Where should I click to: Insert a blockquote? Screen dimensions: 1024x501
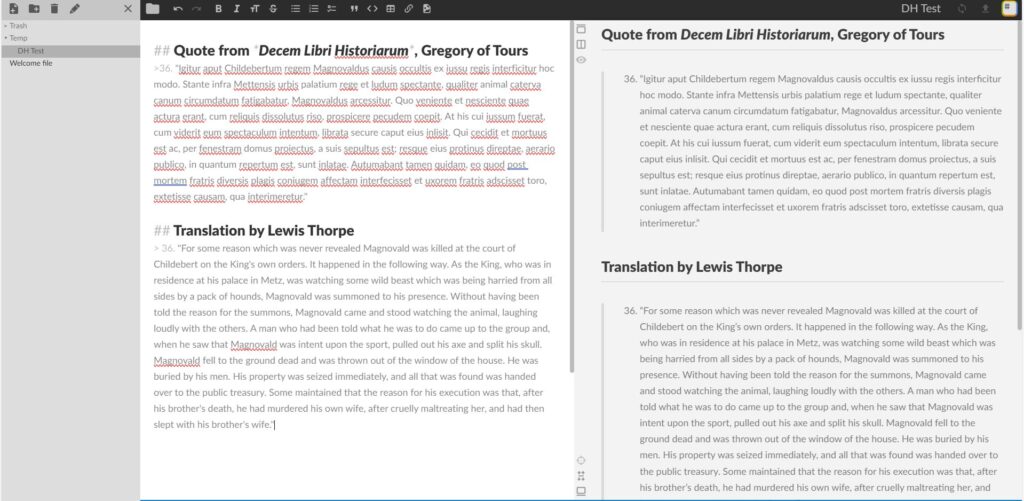point(354,8)
